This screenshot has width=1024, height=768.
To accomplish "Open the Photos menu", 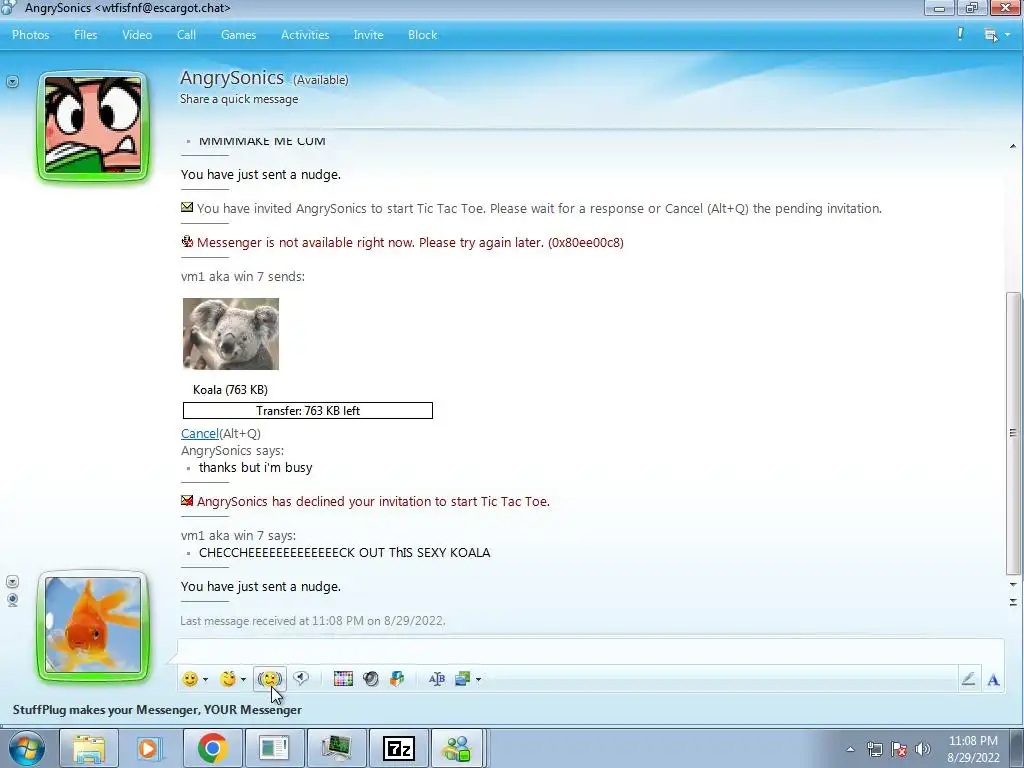I will point(31,35).
